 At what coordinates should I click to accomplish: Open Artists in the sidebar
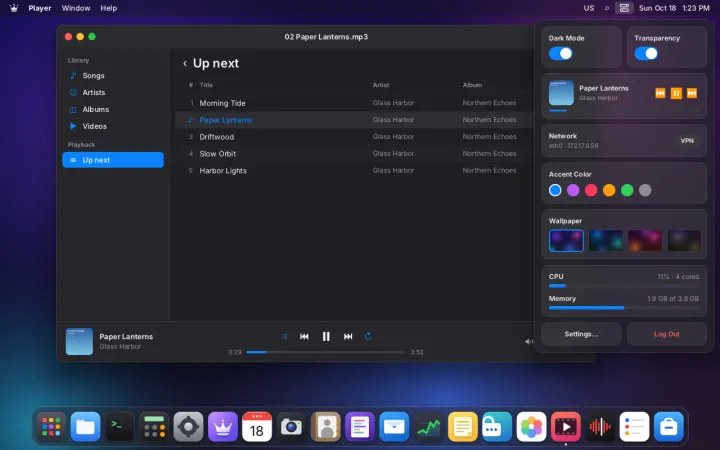[x=112, y=92]
